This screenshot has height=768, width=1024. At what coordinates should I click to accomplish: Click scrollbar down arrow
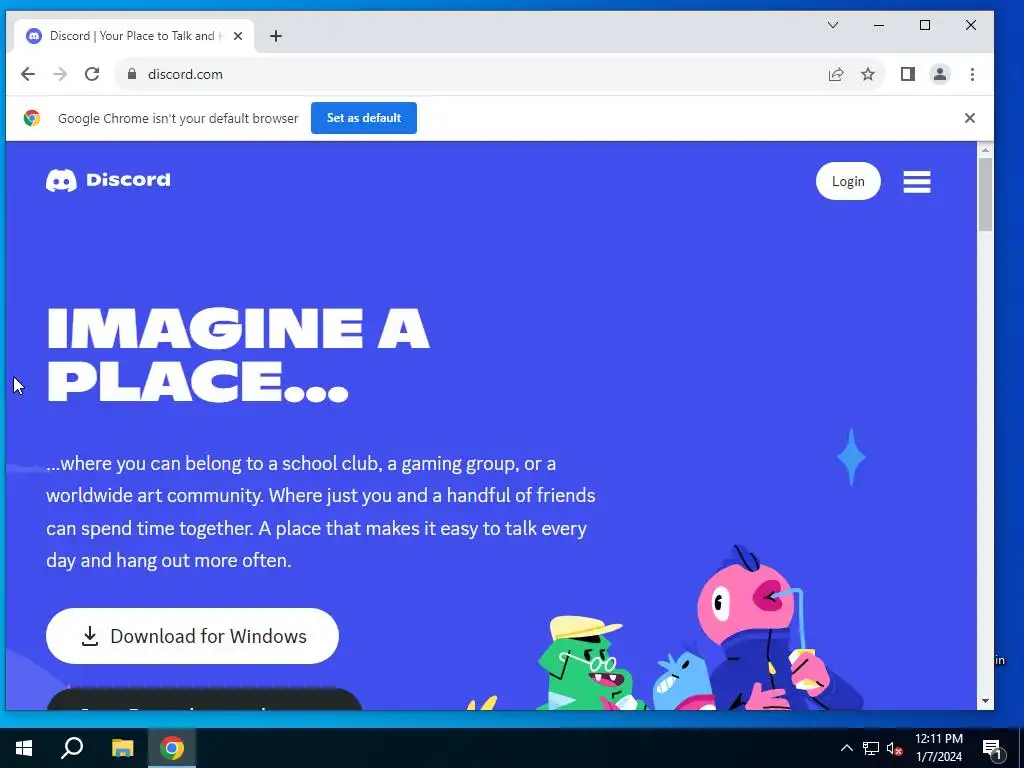(985, 701)
